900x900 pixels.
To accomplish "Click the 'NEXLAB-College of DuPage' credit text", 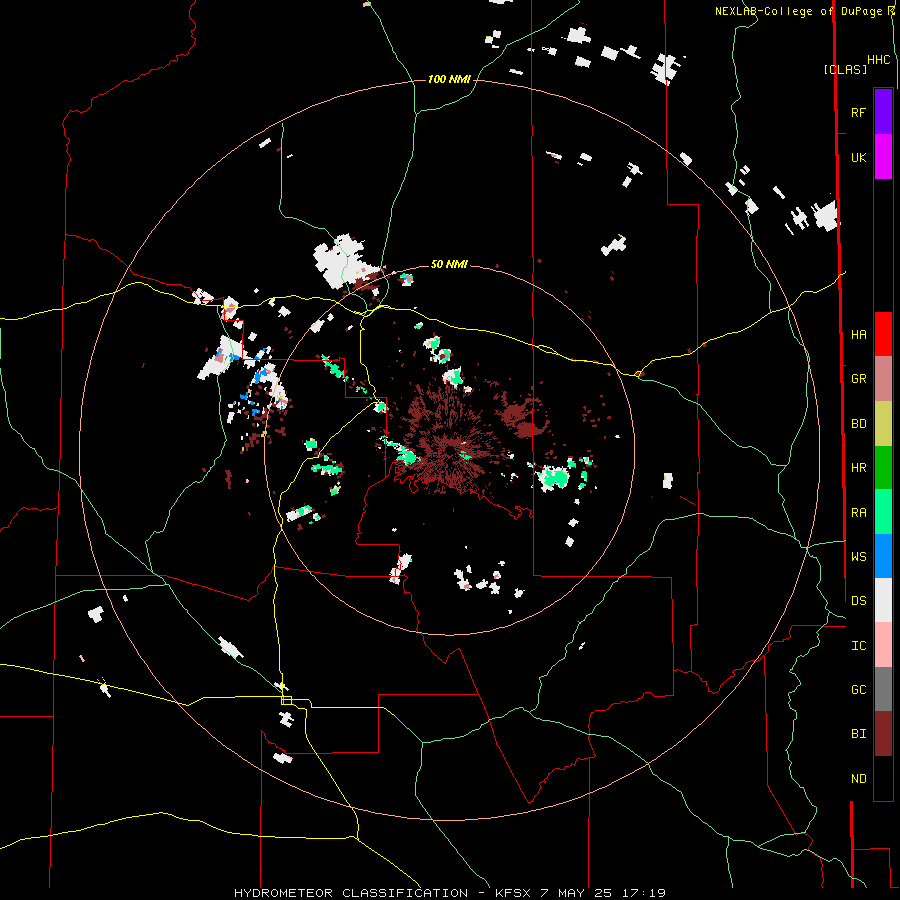I will point(798,11).
